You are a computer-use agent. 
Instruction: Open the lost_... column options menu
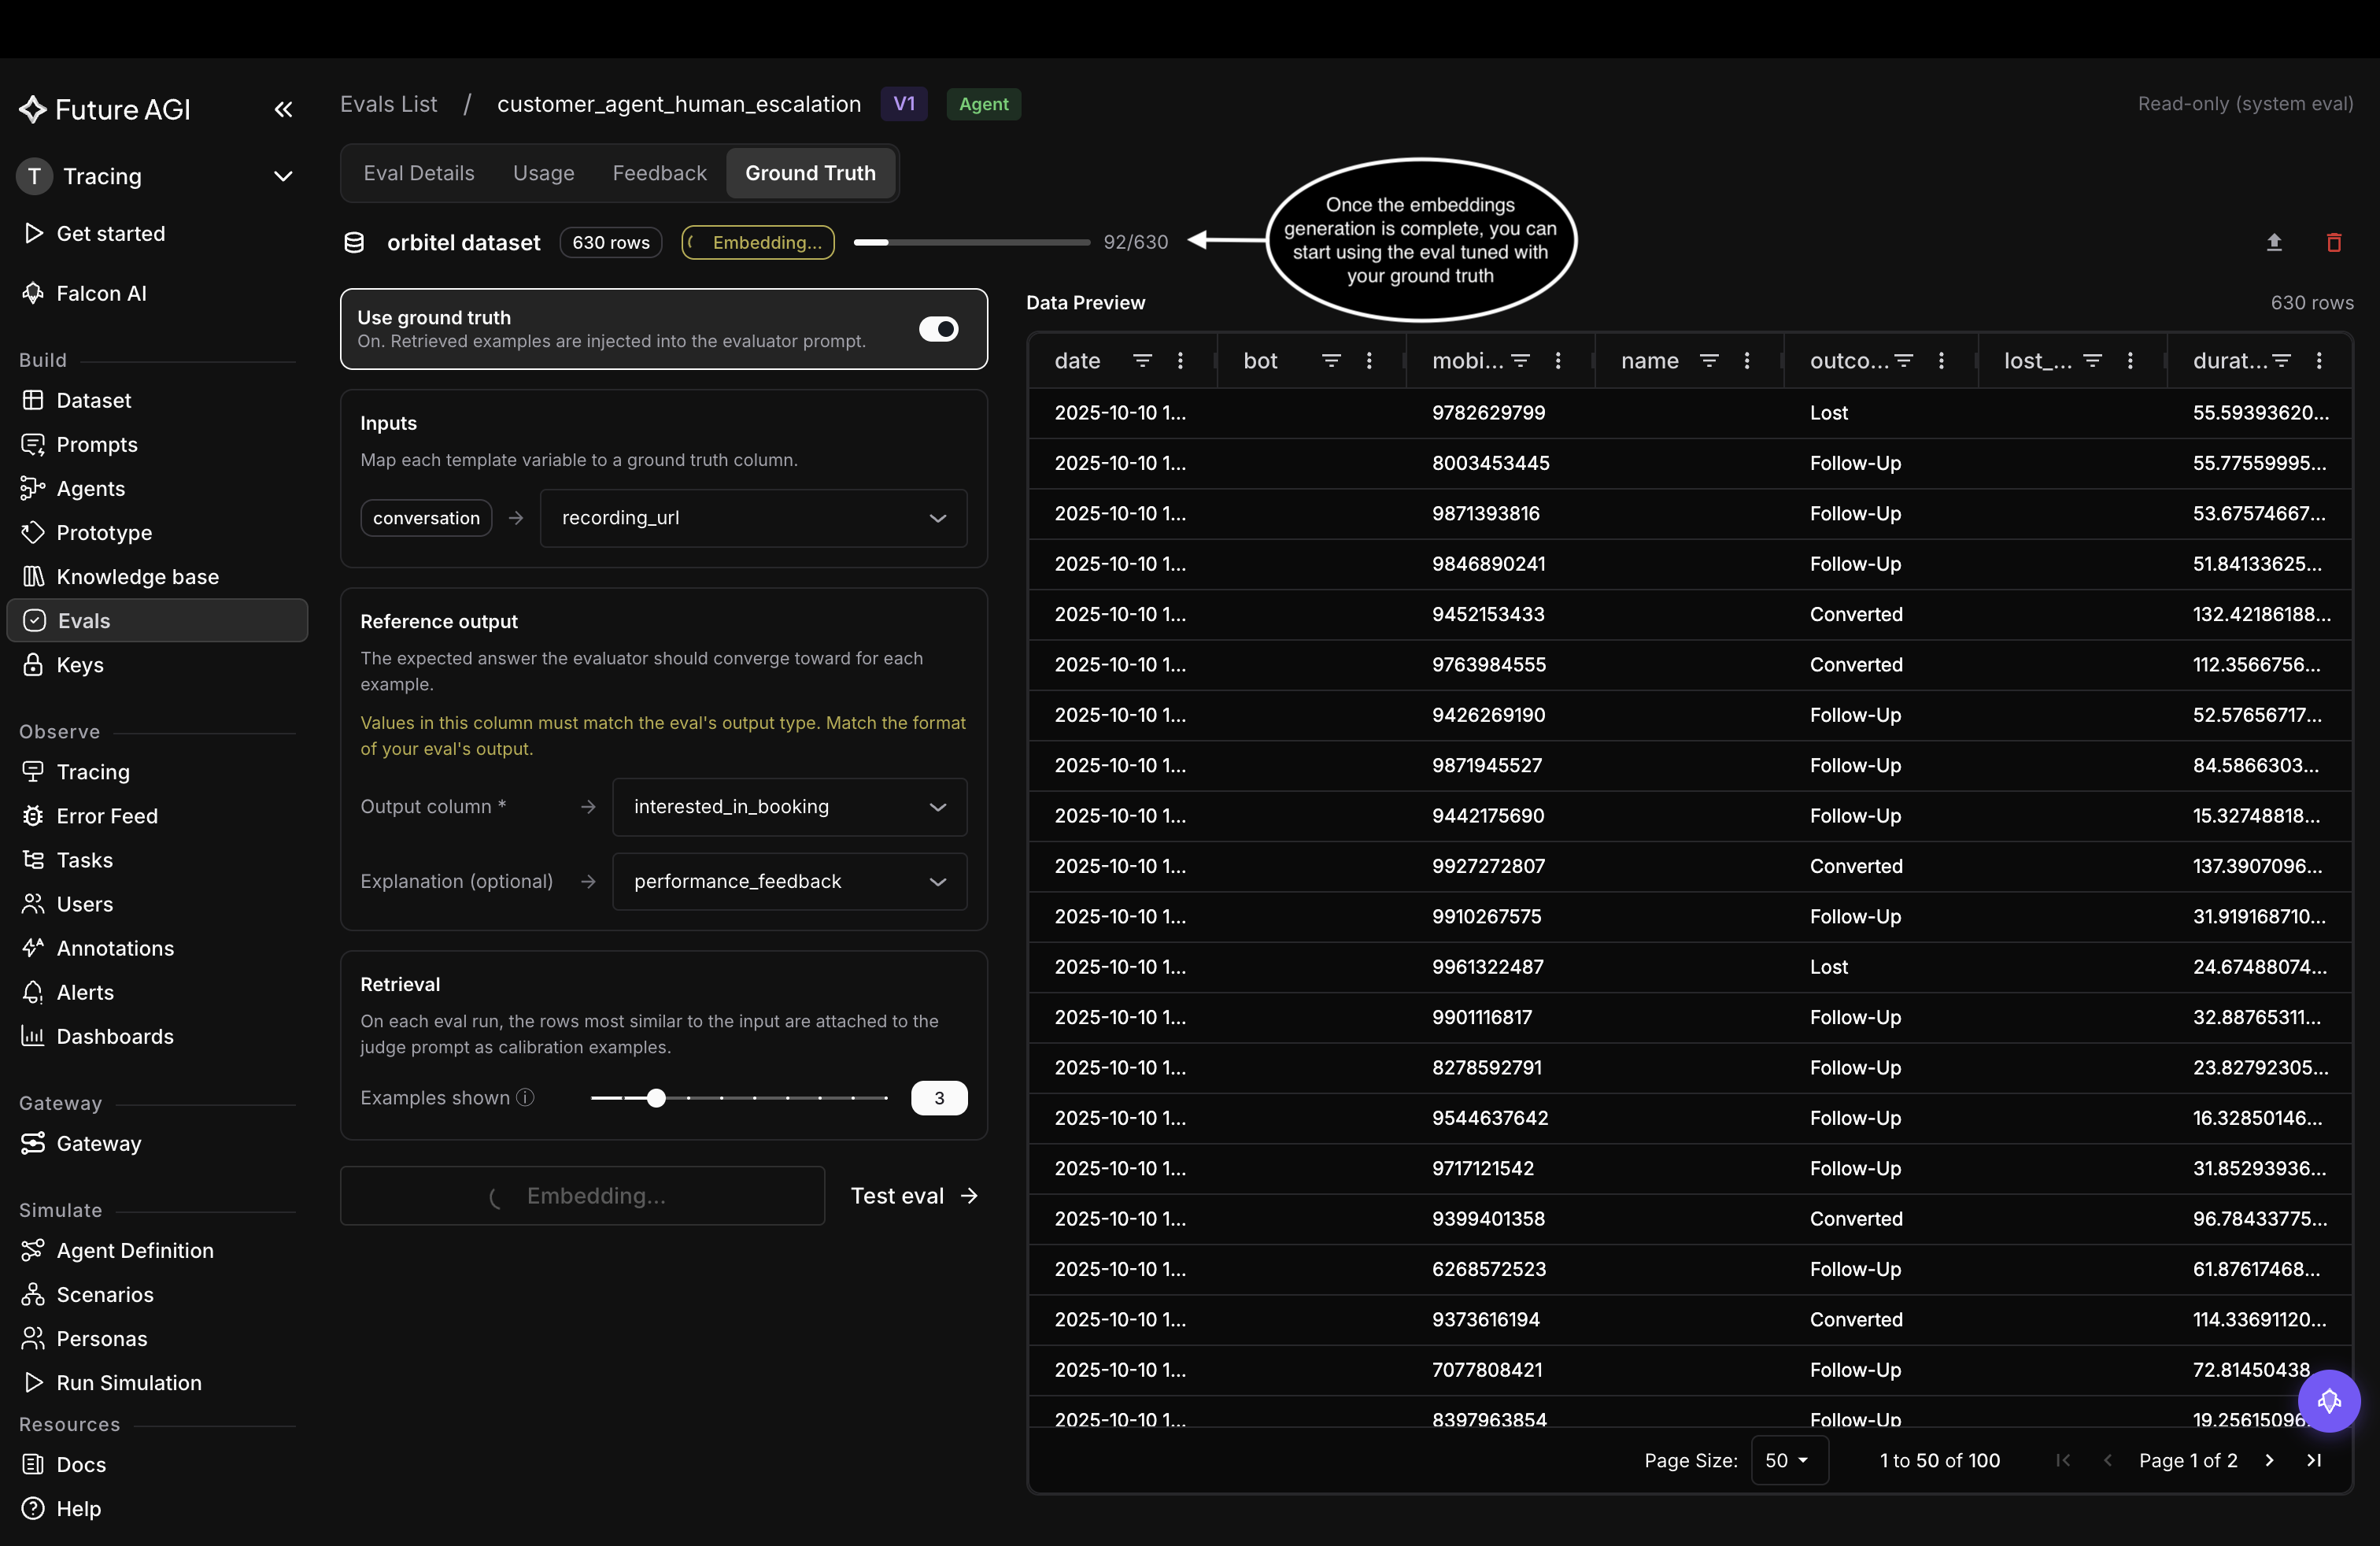click(2130, 361)
